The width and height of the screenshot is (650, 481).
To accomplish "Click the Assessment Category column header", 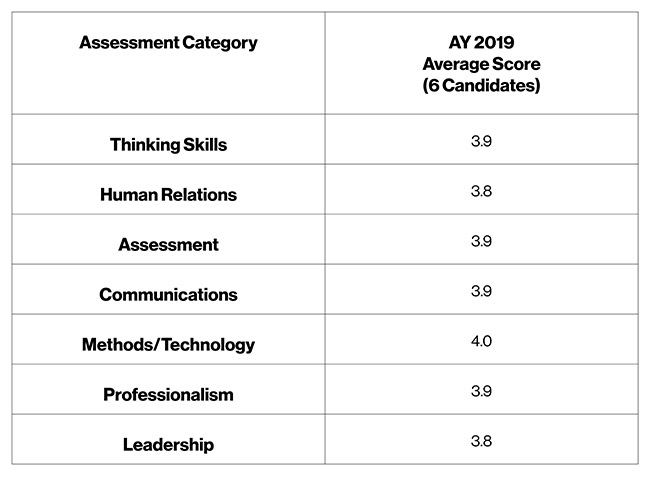I will 168,43.
